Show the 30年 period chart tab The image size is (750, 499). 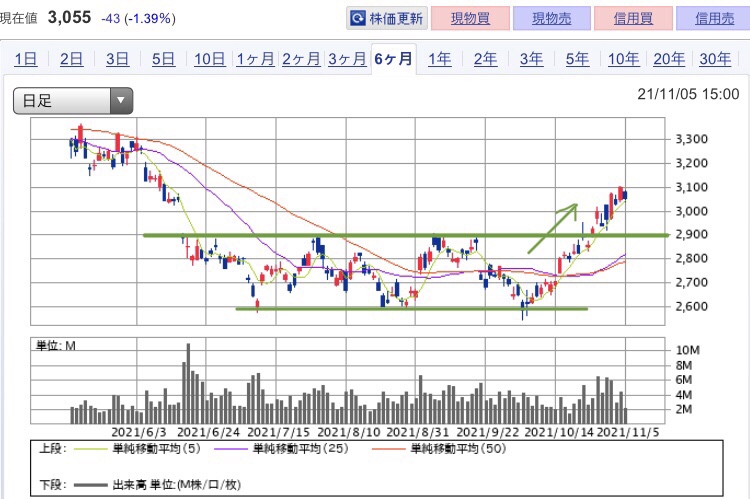[715, 59]
